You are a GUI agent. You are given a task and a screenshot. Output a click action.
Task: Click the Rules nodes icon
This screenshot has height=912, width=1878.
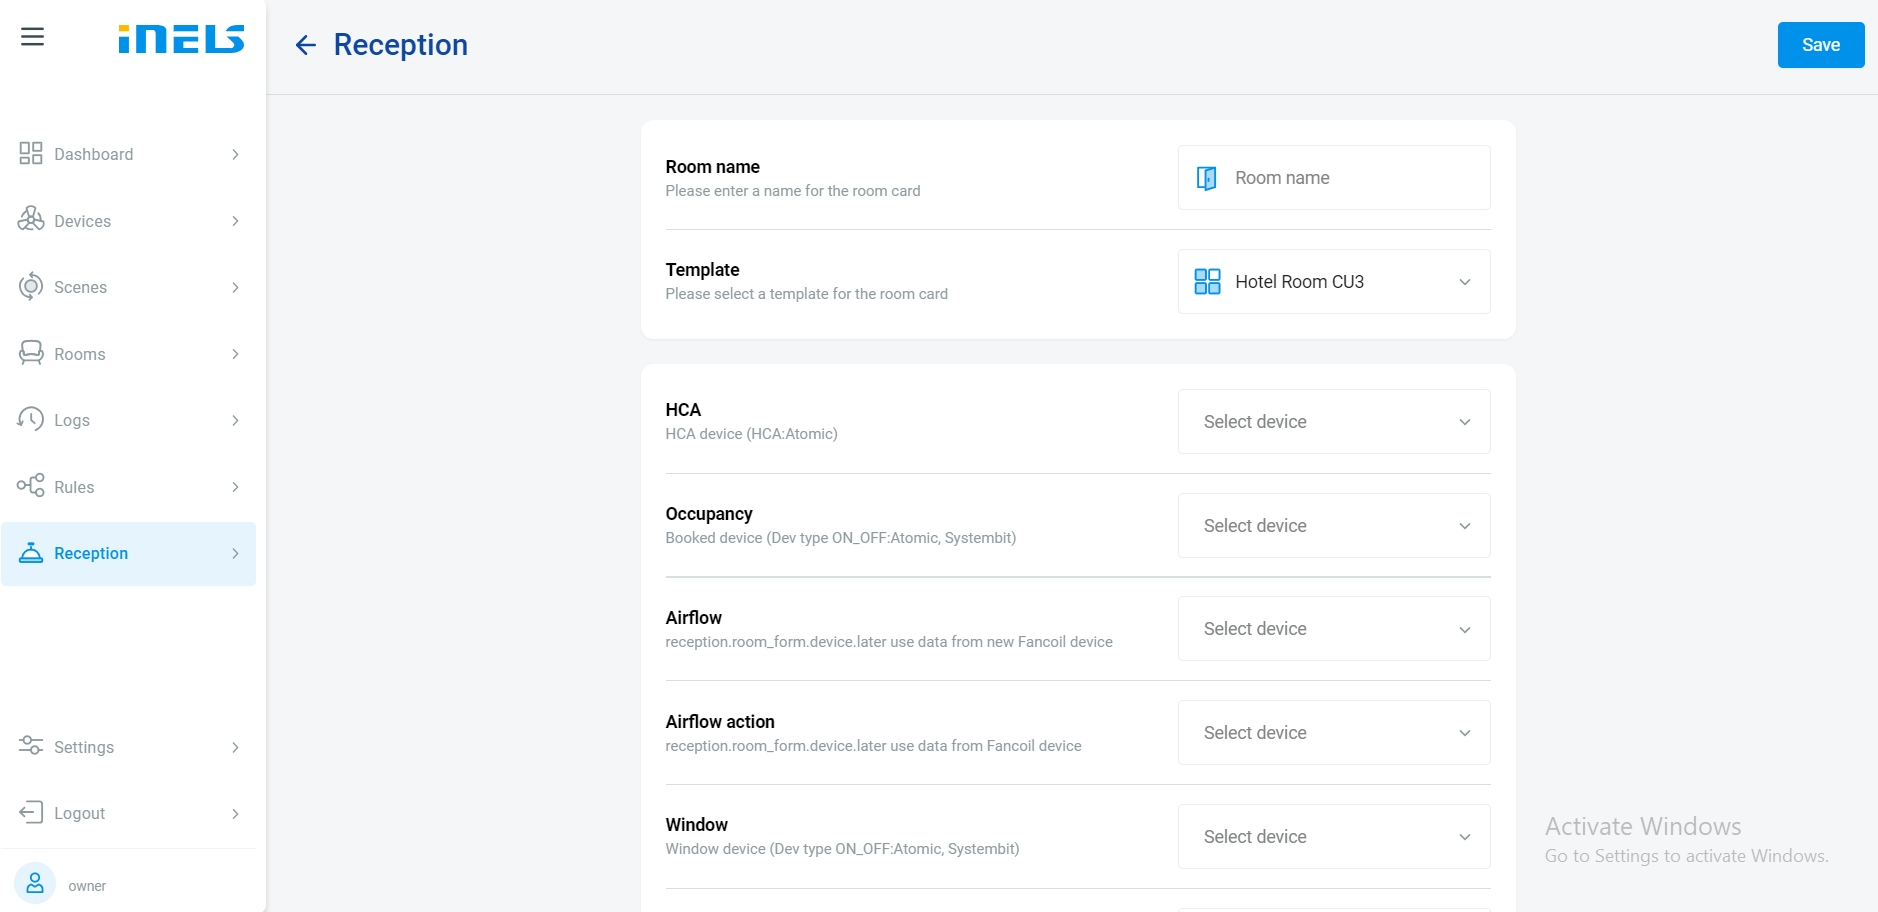(x=31, y=486)
